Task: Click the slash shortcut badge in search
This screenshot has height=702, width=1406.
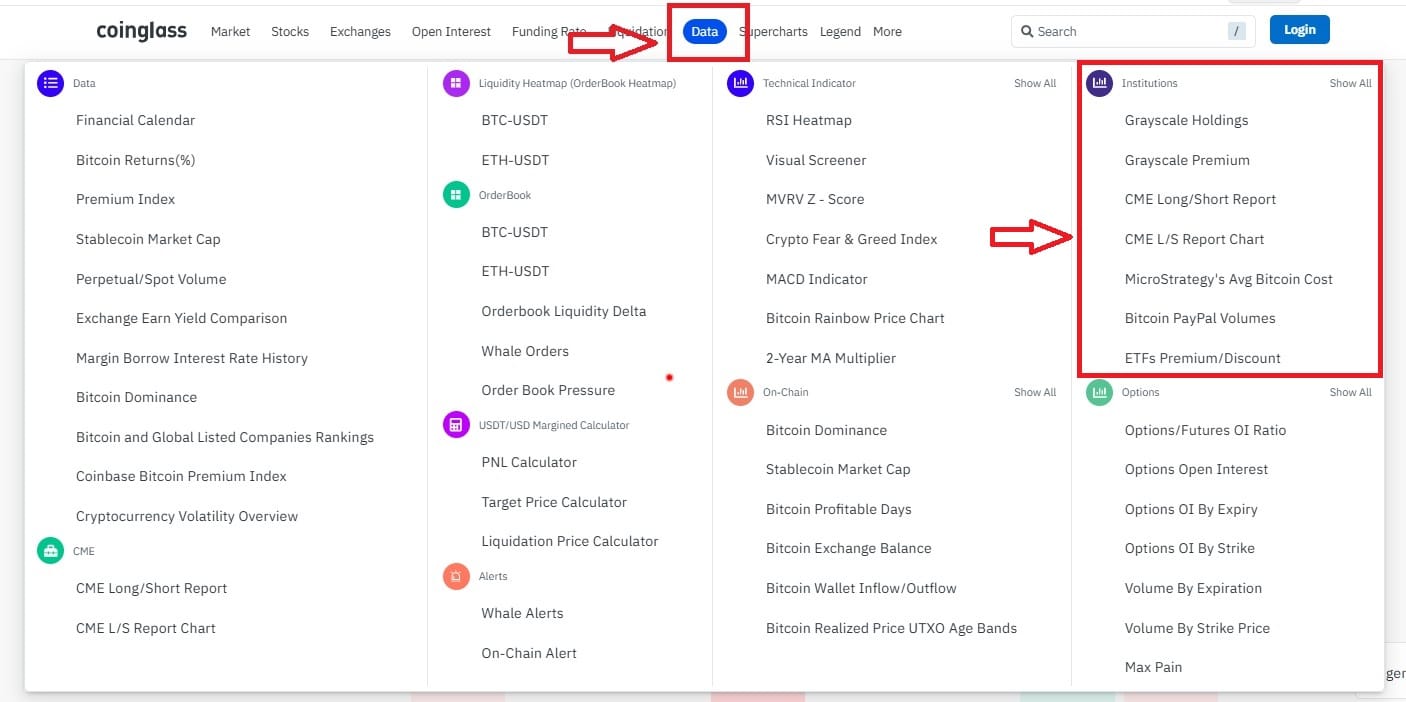Action: [x=1237, y=32]
